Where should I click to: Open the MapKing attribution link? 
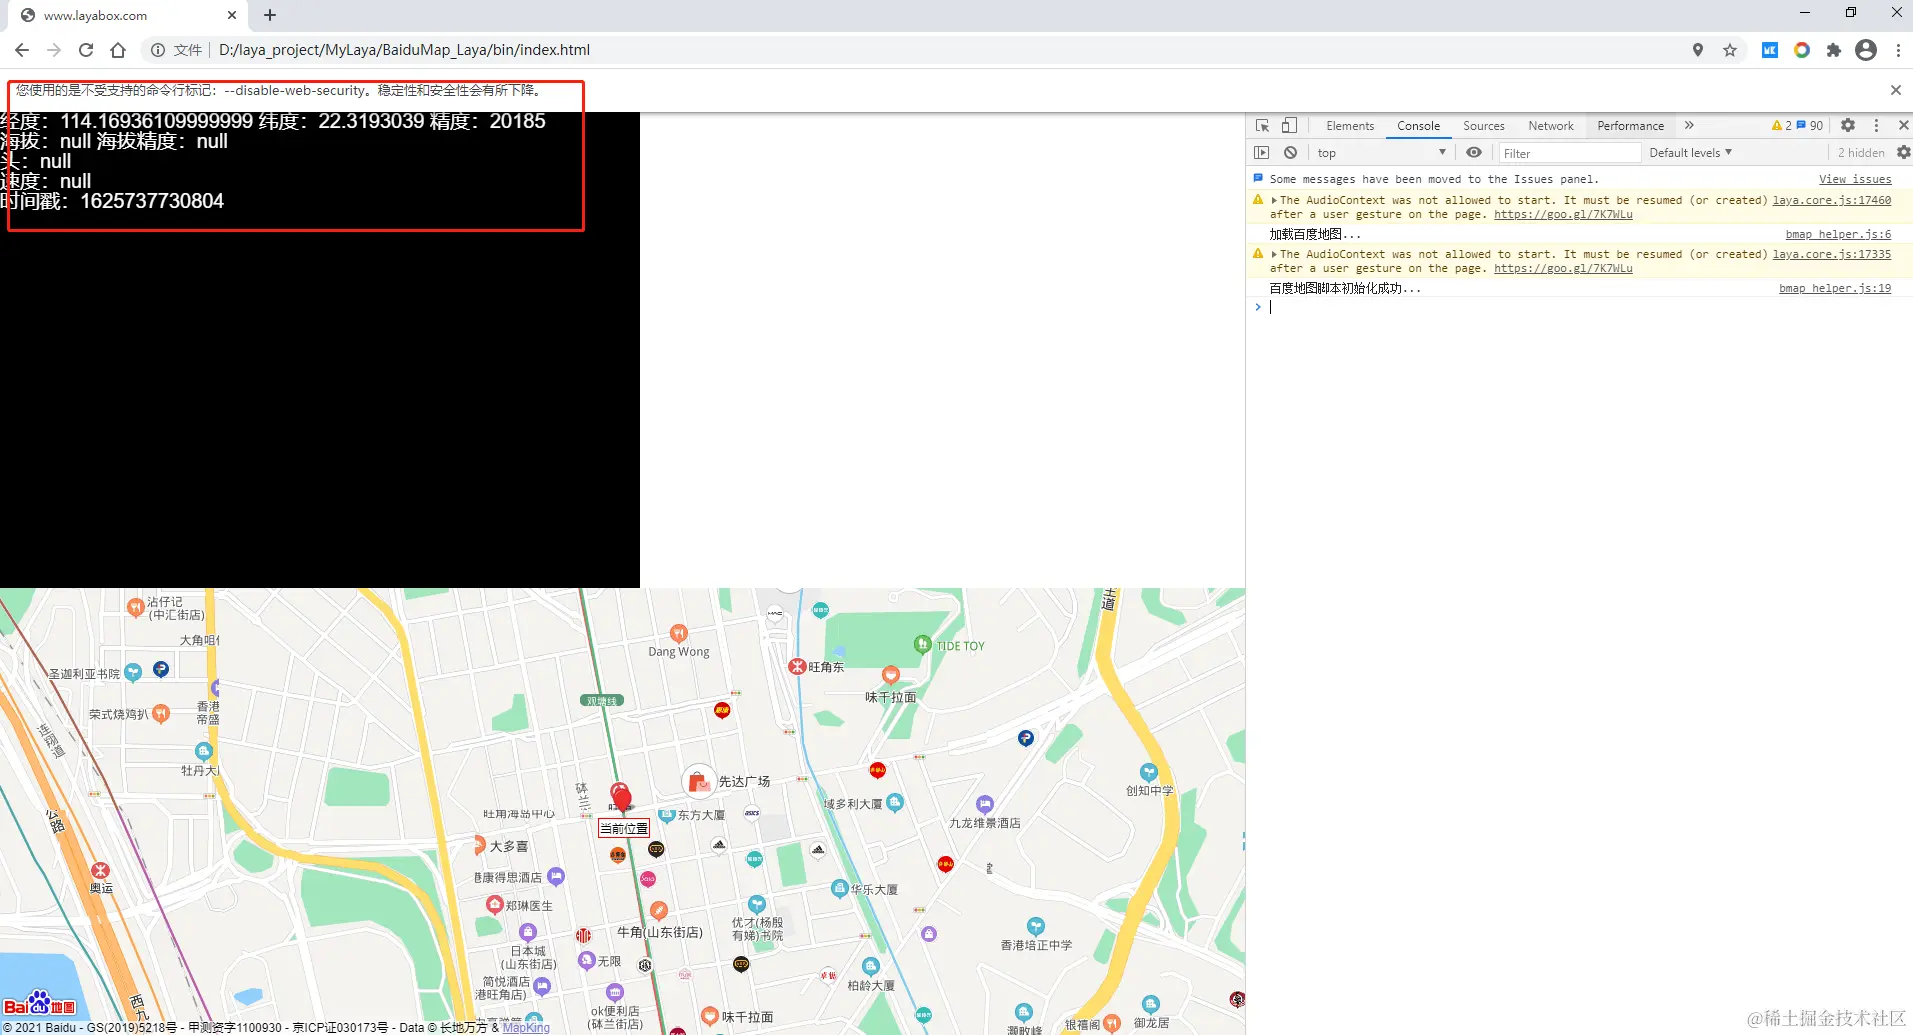point(526,1028)
